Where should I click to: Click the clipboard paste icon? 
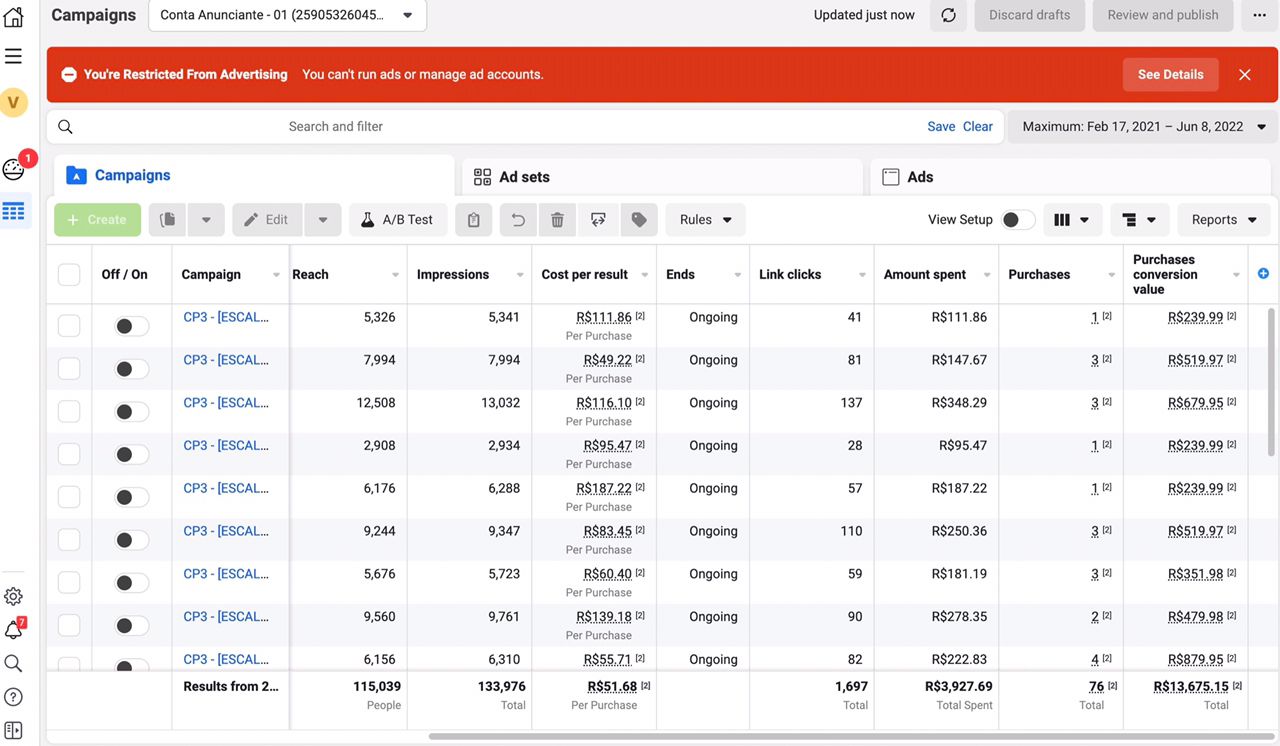(x=474, y=220)
